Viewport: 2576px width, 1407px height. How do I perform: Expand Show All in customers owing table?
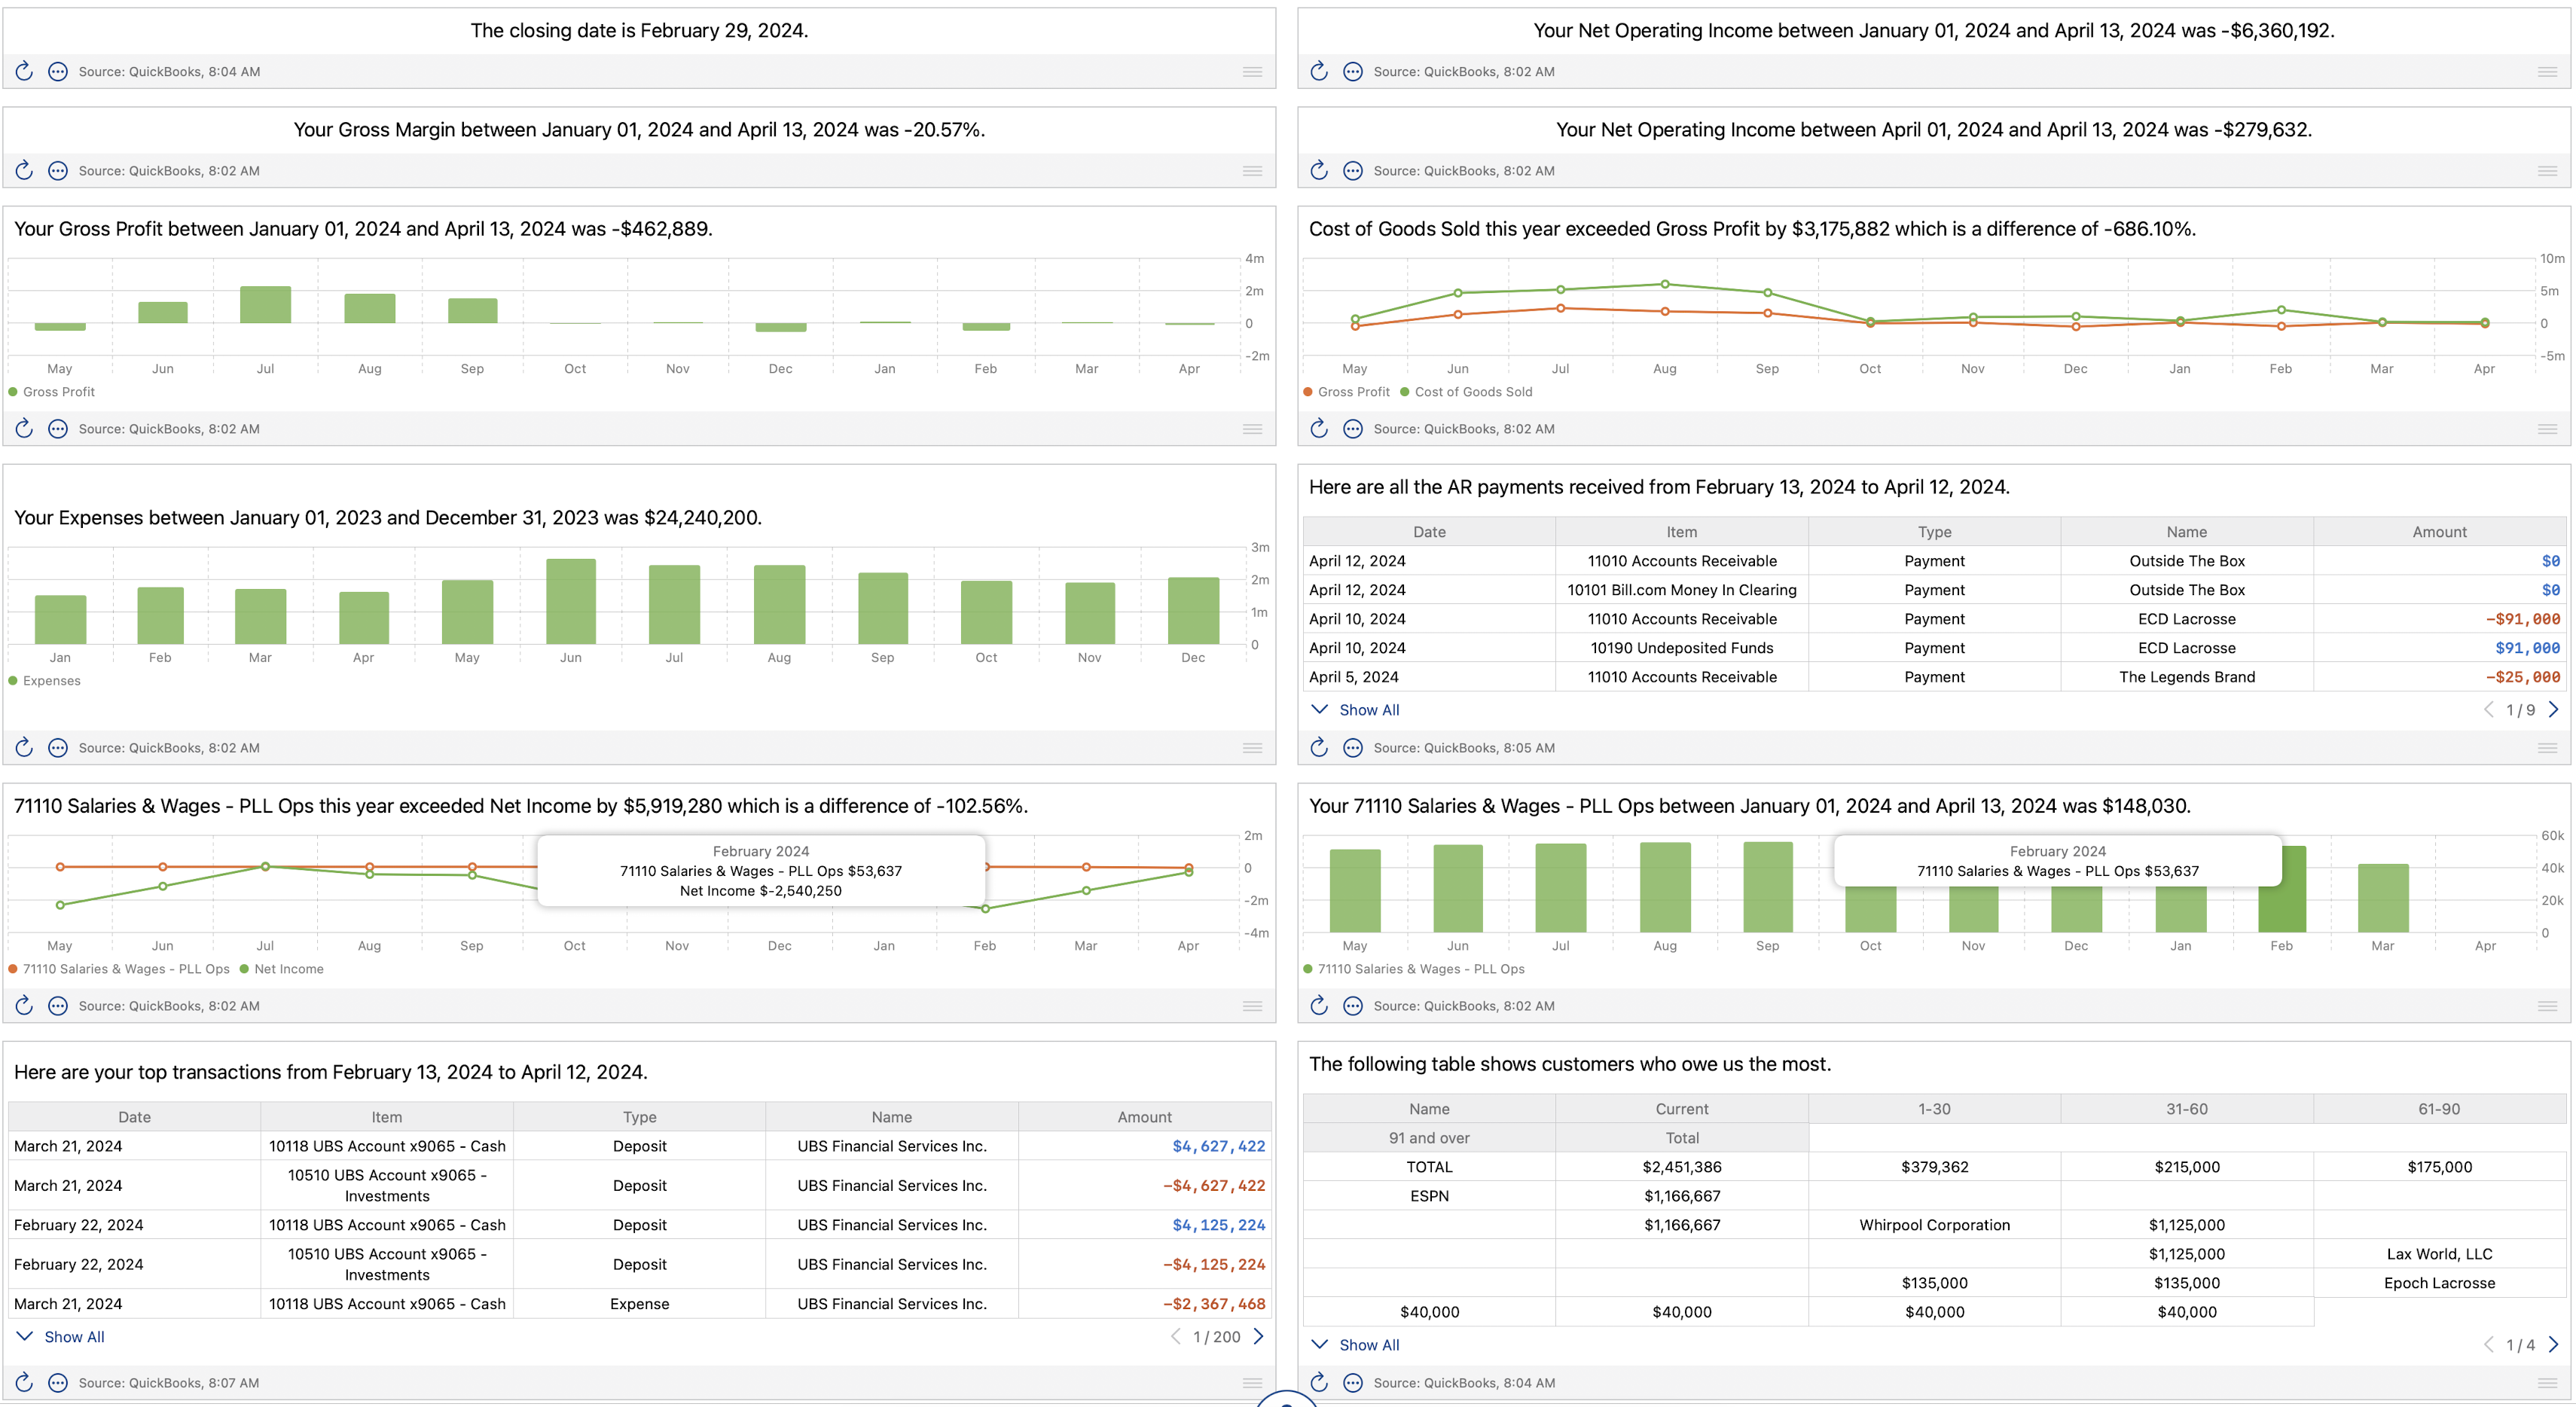tap(1368, 1345)
